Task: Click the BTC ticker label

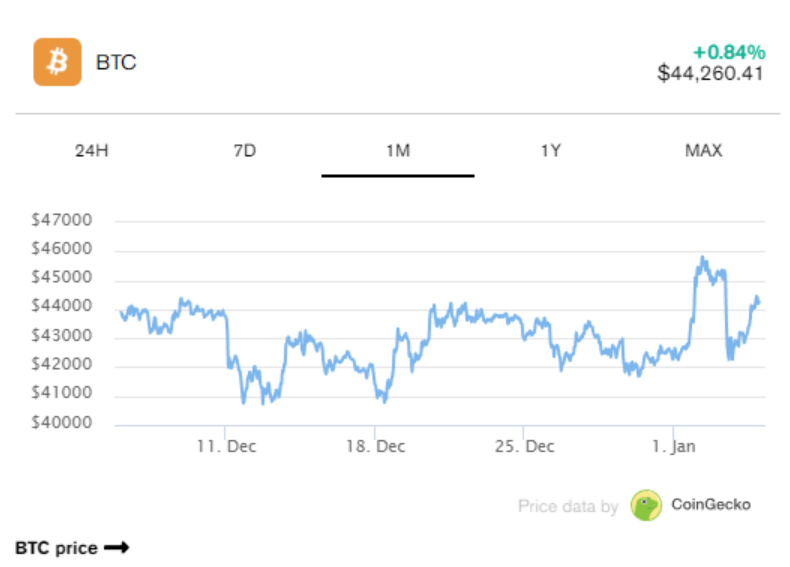Action: [x=116, y=62]
